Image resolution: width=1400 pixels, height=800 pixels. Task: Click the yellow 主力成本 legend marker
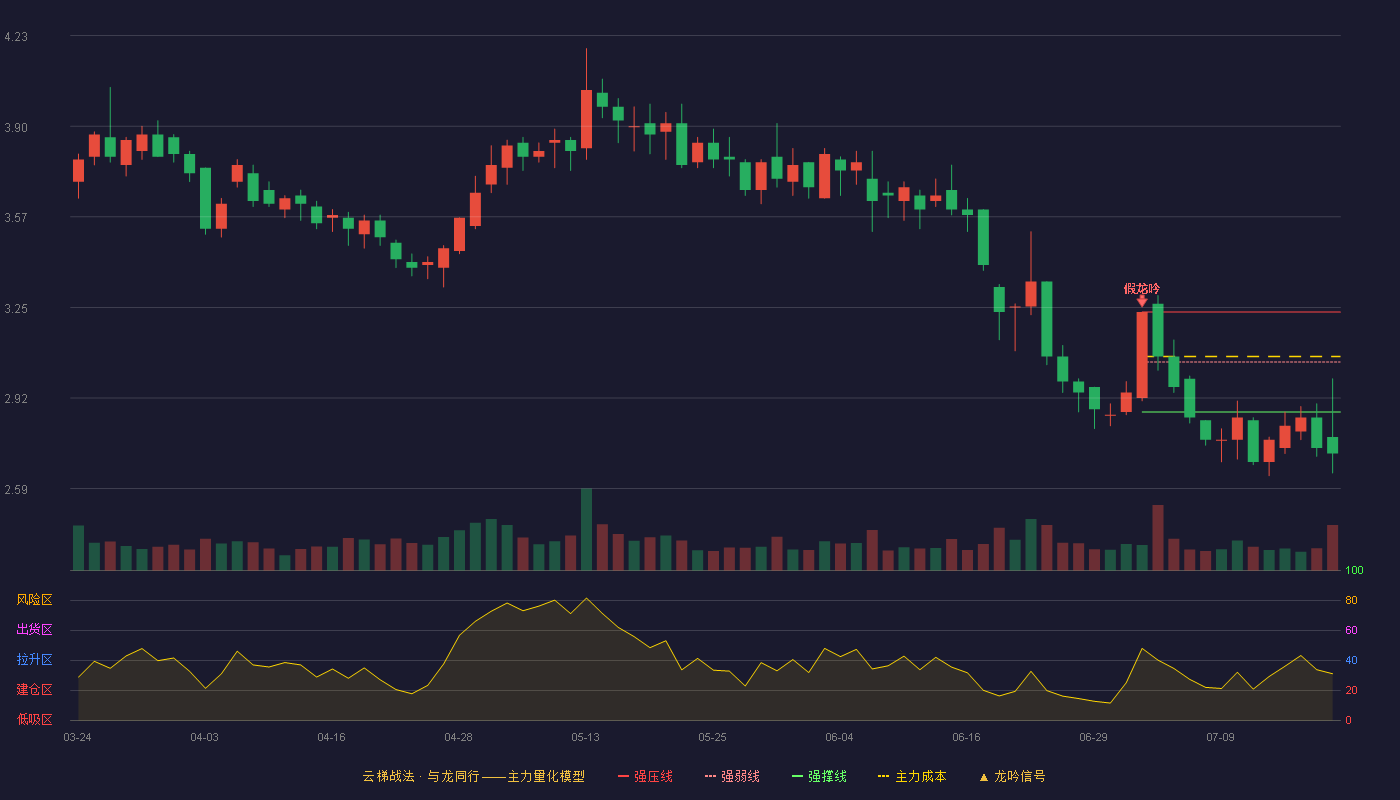883,776
